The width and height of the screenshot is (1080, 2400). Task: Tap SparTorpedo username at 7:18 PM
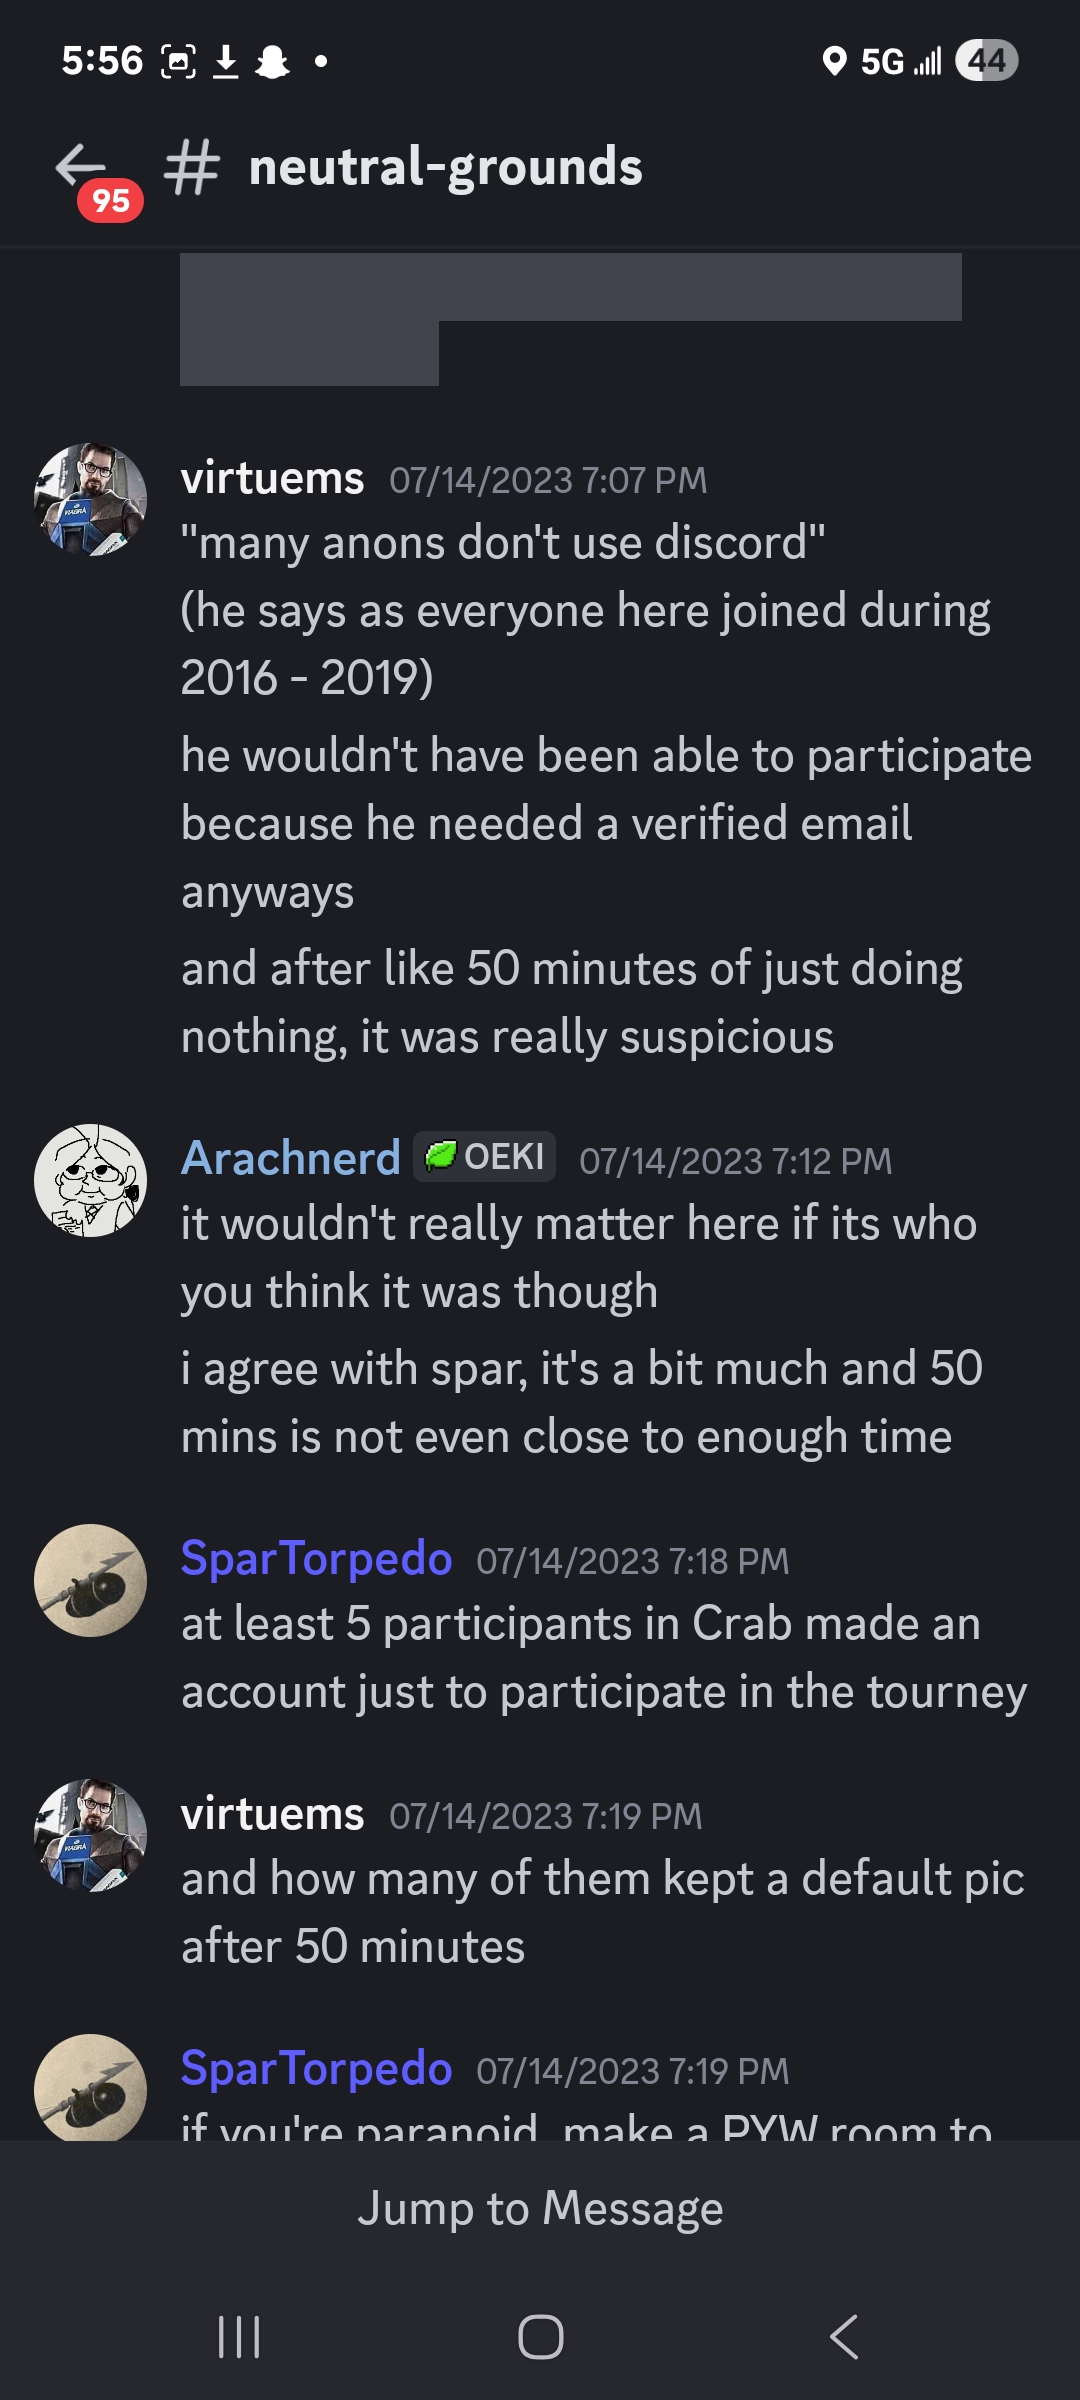coord(316,1558)
